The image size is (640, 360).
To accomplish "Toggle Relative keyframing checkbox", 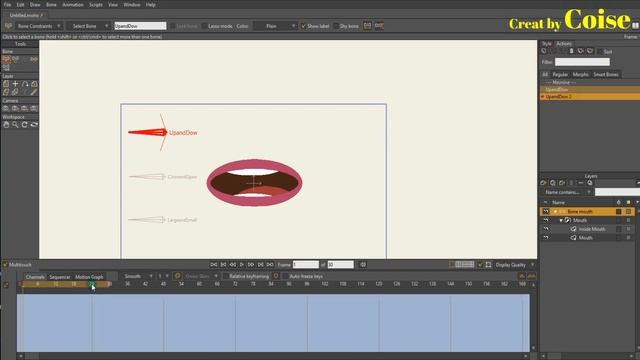I will point(225,276).
